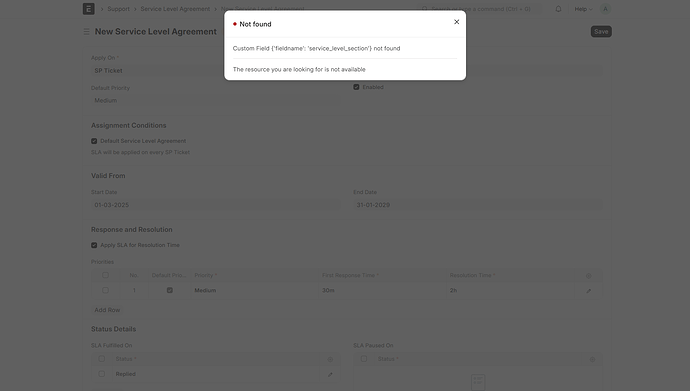This screenshot has width=690, height=391.
Task: Select all rows in SLA Fulfilled On table
Action: [102, 359]
